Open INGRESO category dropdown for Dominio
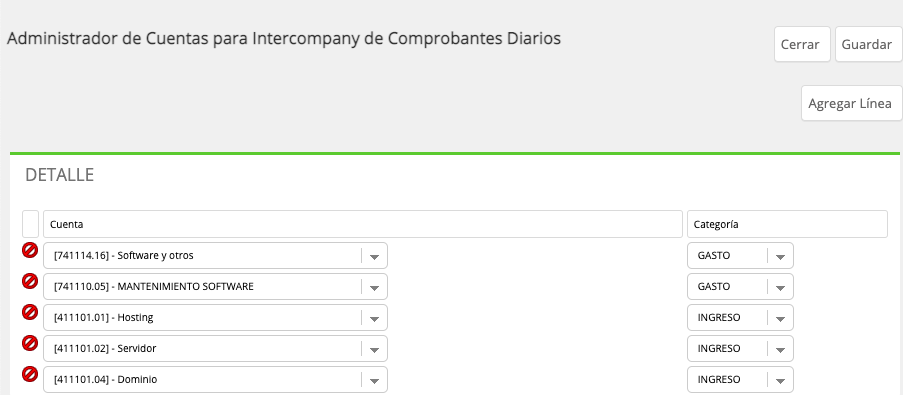The width and height of the screenshot is (903, 395). coord(741,380)
